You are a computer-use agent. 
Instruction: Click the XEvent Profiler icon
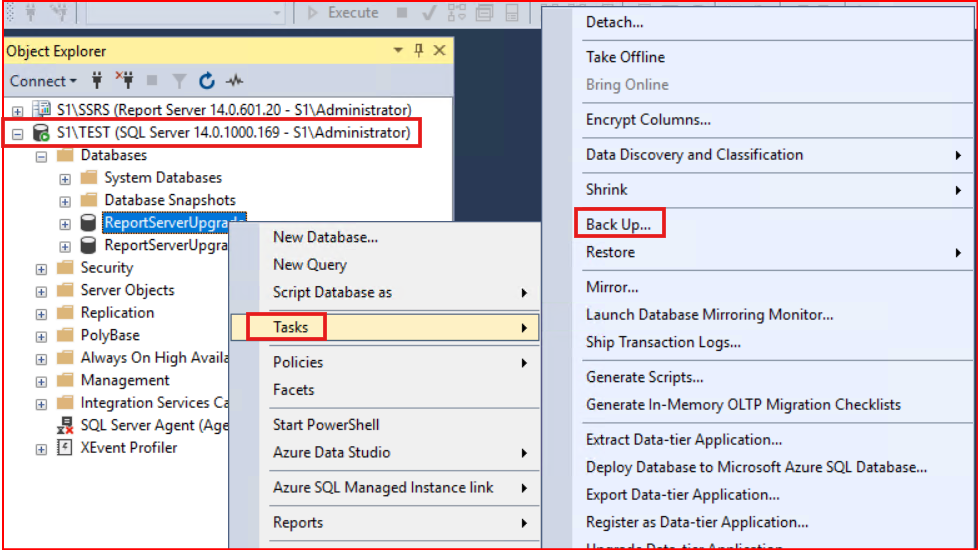tap(65, 448)
